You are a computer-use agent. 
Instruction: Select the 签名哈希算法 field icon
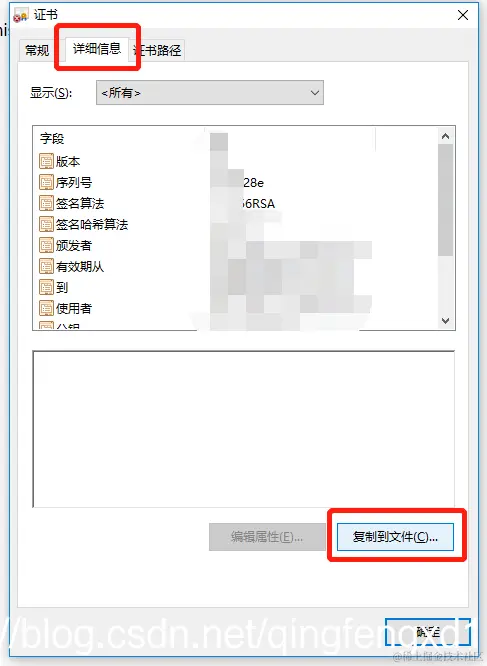coord(46,224)
